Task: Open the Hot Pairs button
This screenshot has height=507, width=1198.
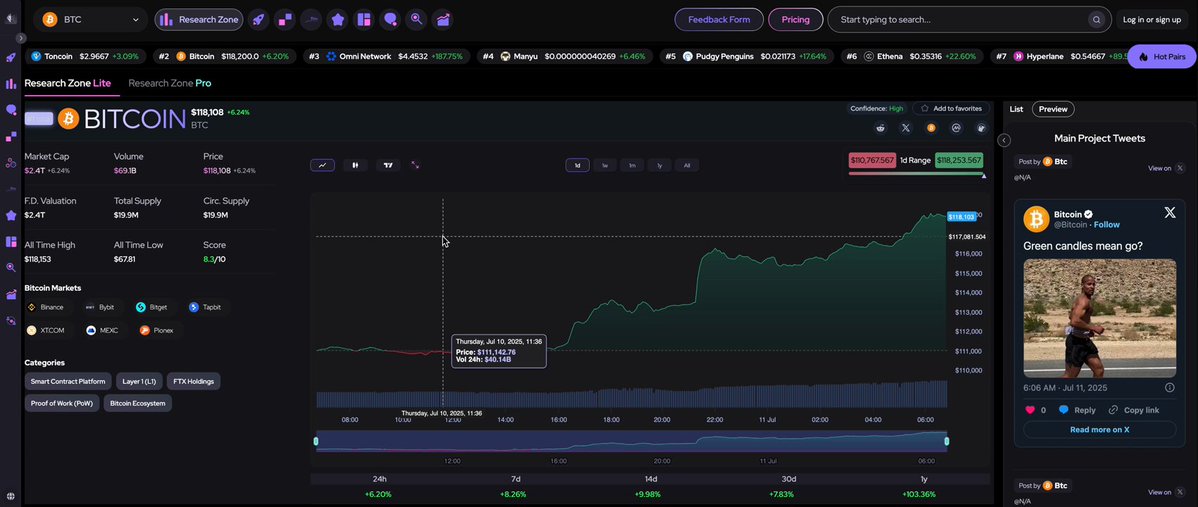Action: click(x=1161, y=57)
